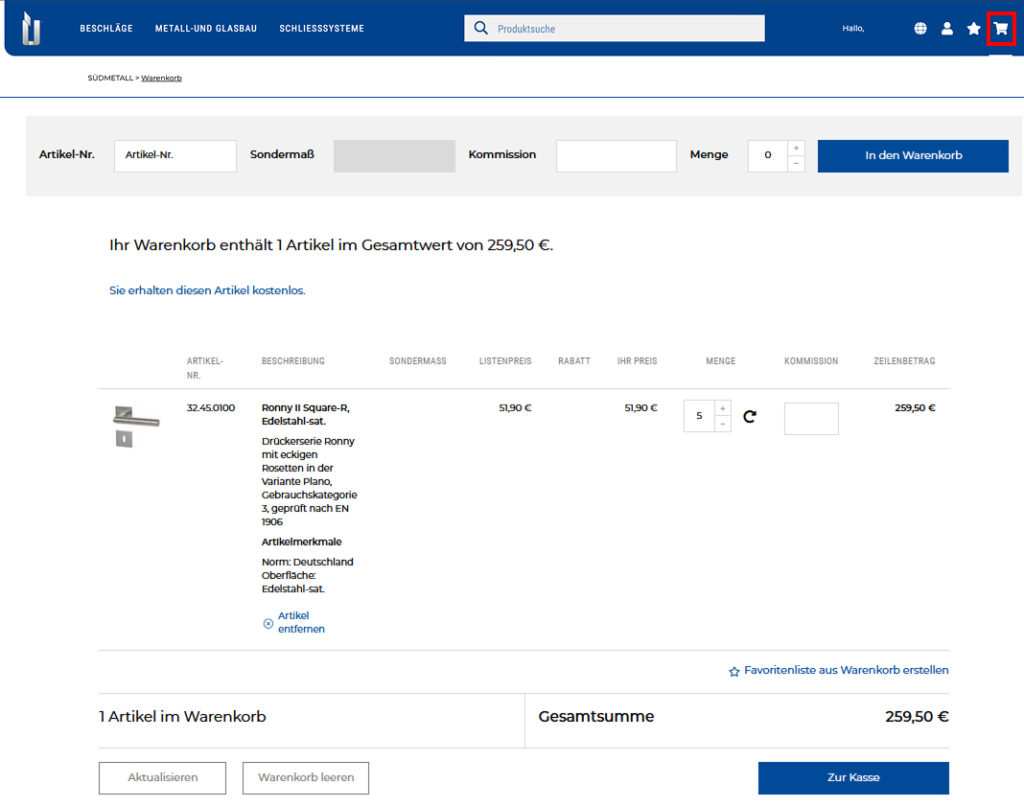The image size is (1024, 807).
Task: Click the Warenkorb leeren button
Action: click(305, 777)
